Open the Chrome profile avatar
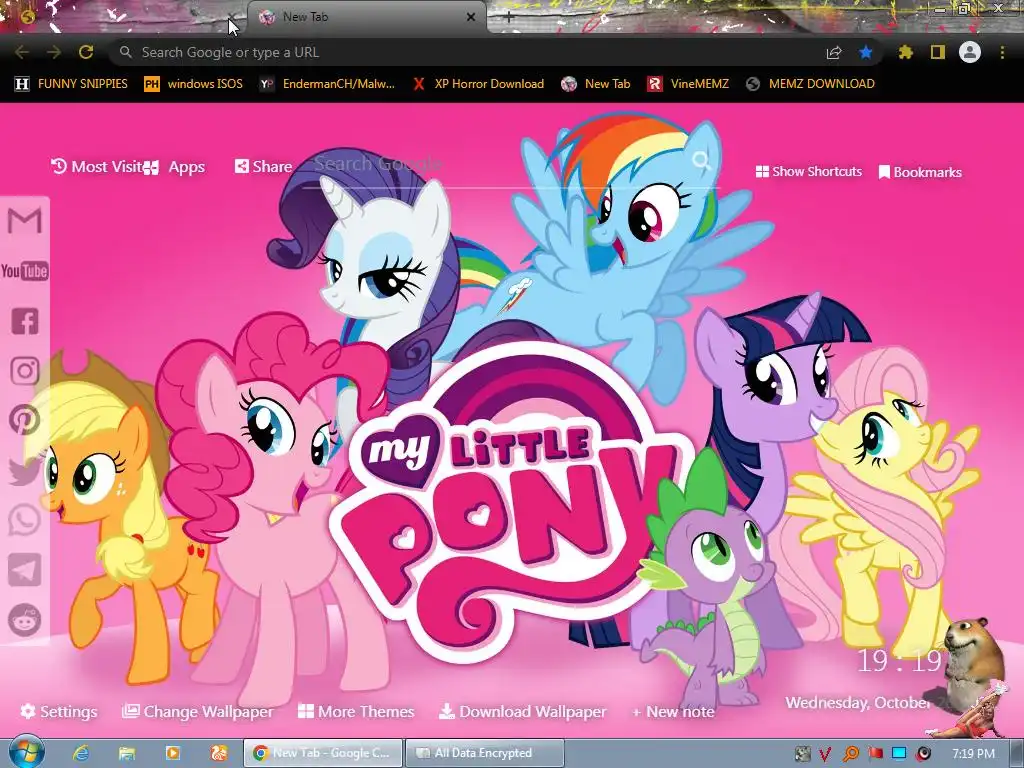This screenshot has height=768, width=1024. tap(970, 52)
